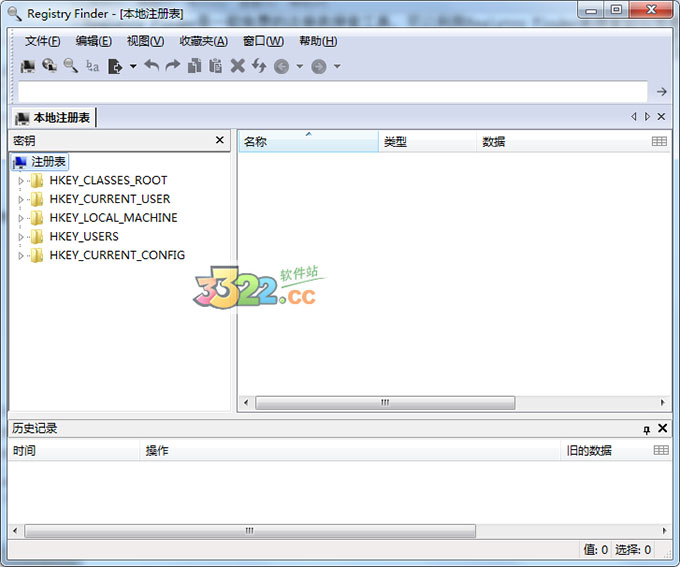Open the 窗口(W) menu
This screenshot has height=567, width=680.
point(263,41)
